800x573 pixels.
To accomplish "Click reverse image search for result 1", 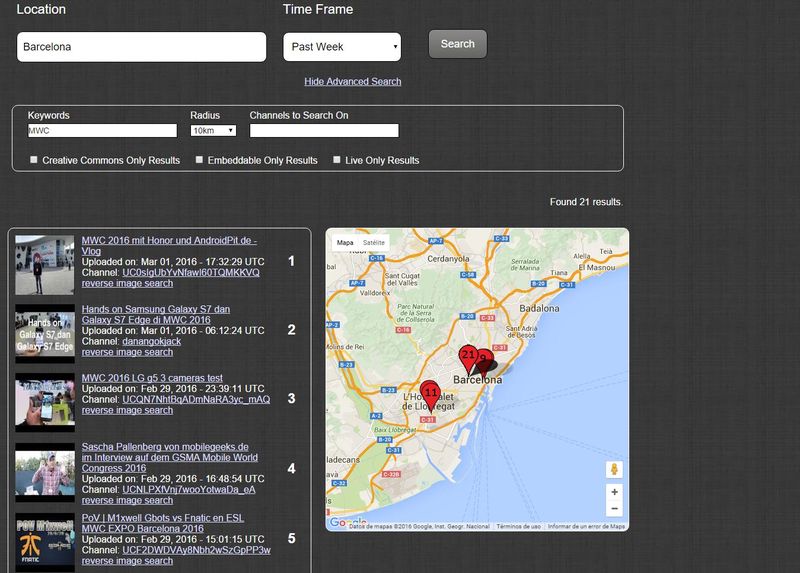I will point(127,283).
